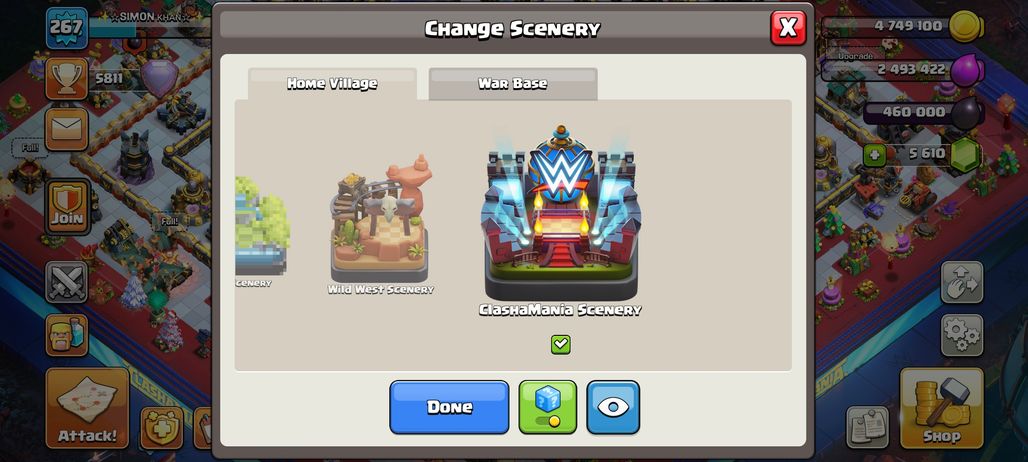The width and height of the screenshot is (1028, 462).
Task: Select the Home Village tab
Action: [x=332, y=84]
